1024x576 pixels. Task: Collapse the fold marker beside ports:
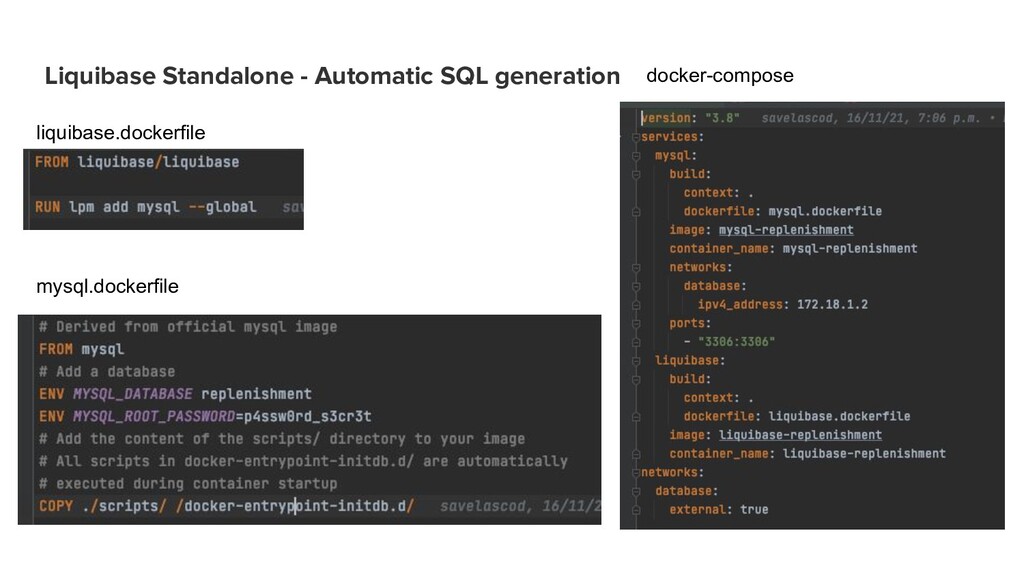pyautogui.click(x=635, y=323)
